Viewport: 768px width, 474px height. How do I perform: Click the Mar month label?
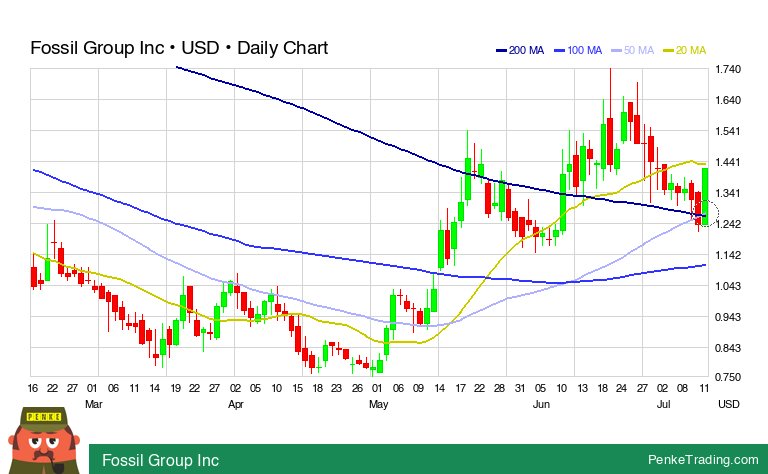(94, 404)
